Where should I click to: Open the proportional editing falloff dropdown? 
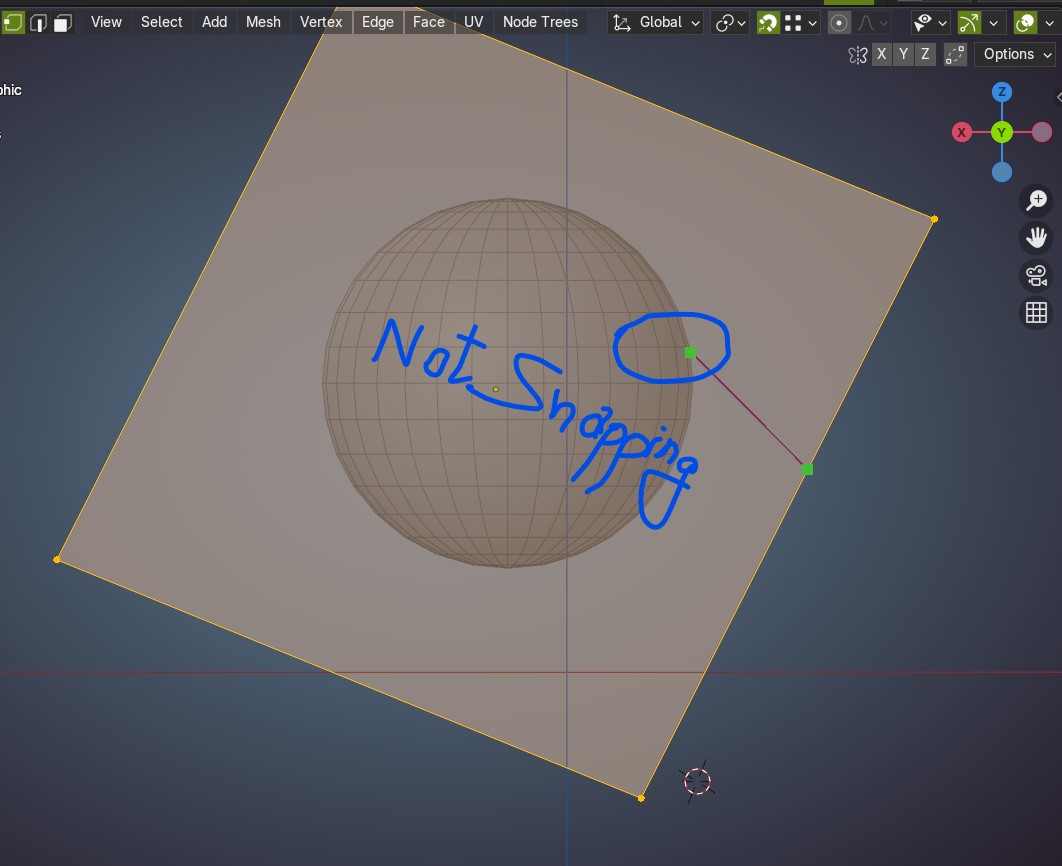tap(872, 23)
